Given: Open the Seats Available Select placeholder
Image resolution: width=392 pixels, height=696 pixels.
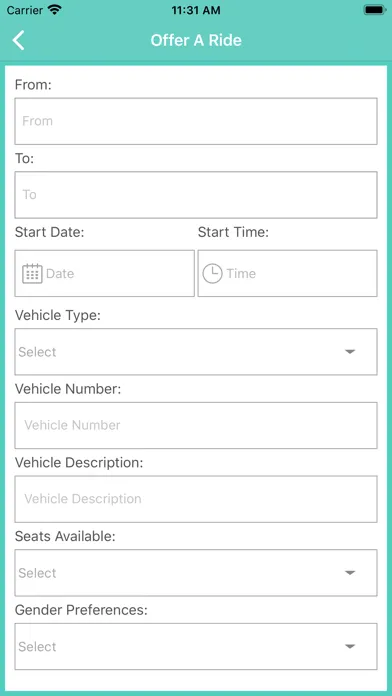Looking at the screenshot, I should [37, 573].
